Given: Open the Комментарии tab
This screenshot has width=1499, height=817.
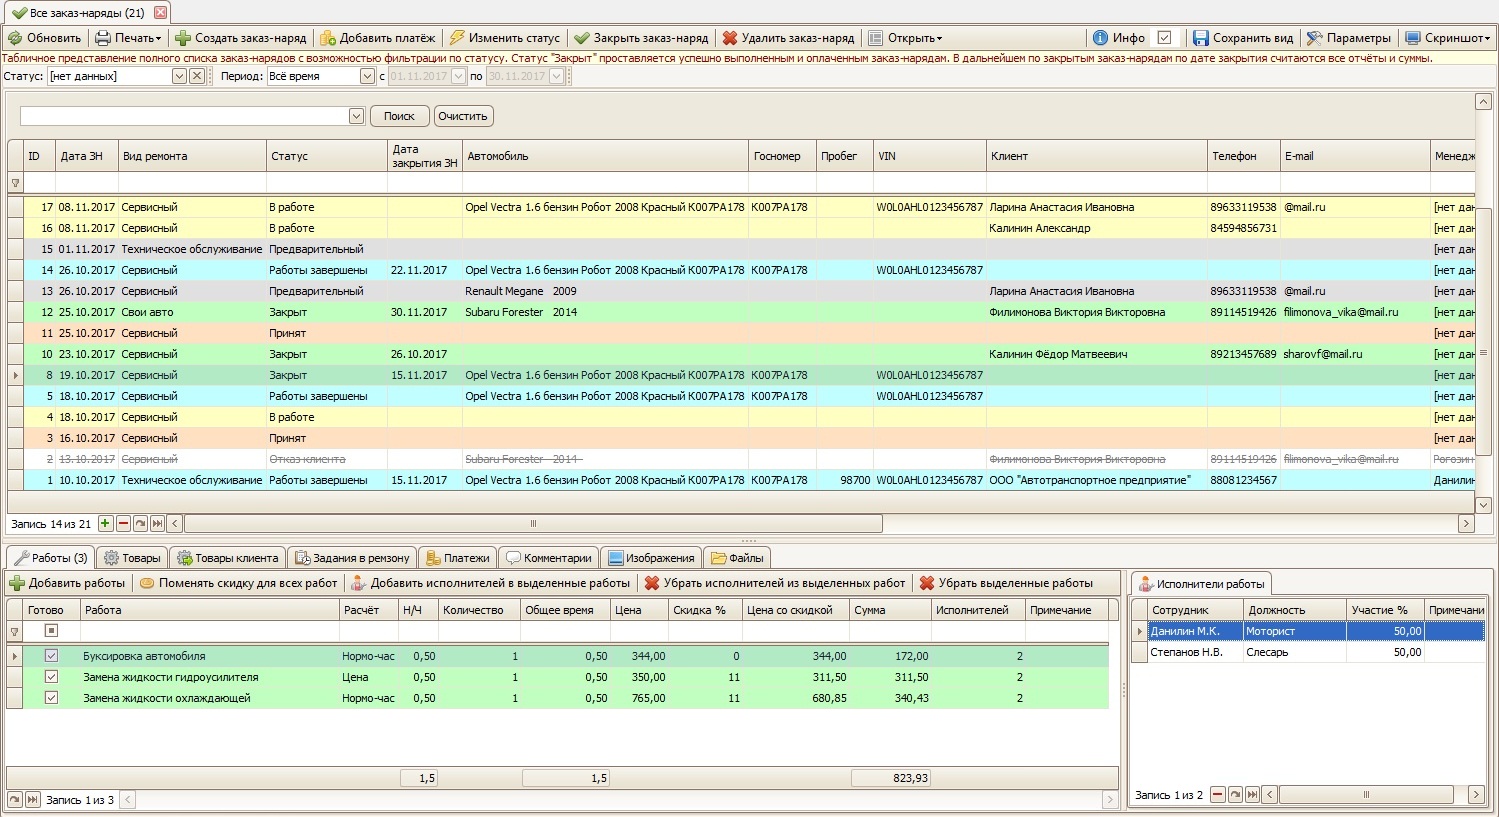Looking at the screenshot, I should (548, 558).
